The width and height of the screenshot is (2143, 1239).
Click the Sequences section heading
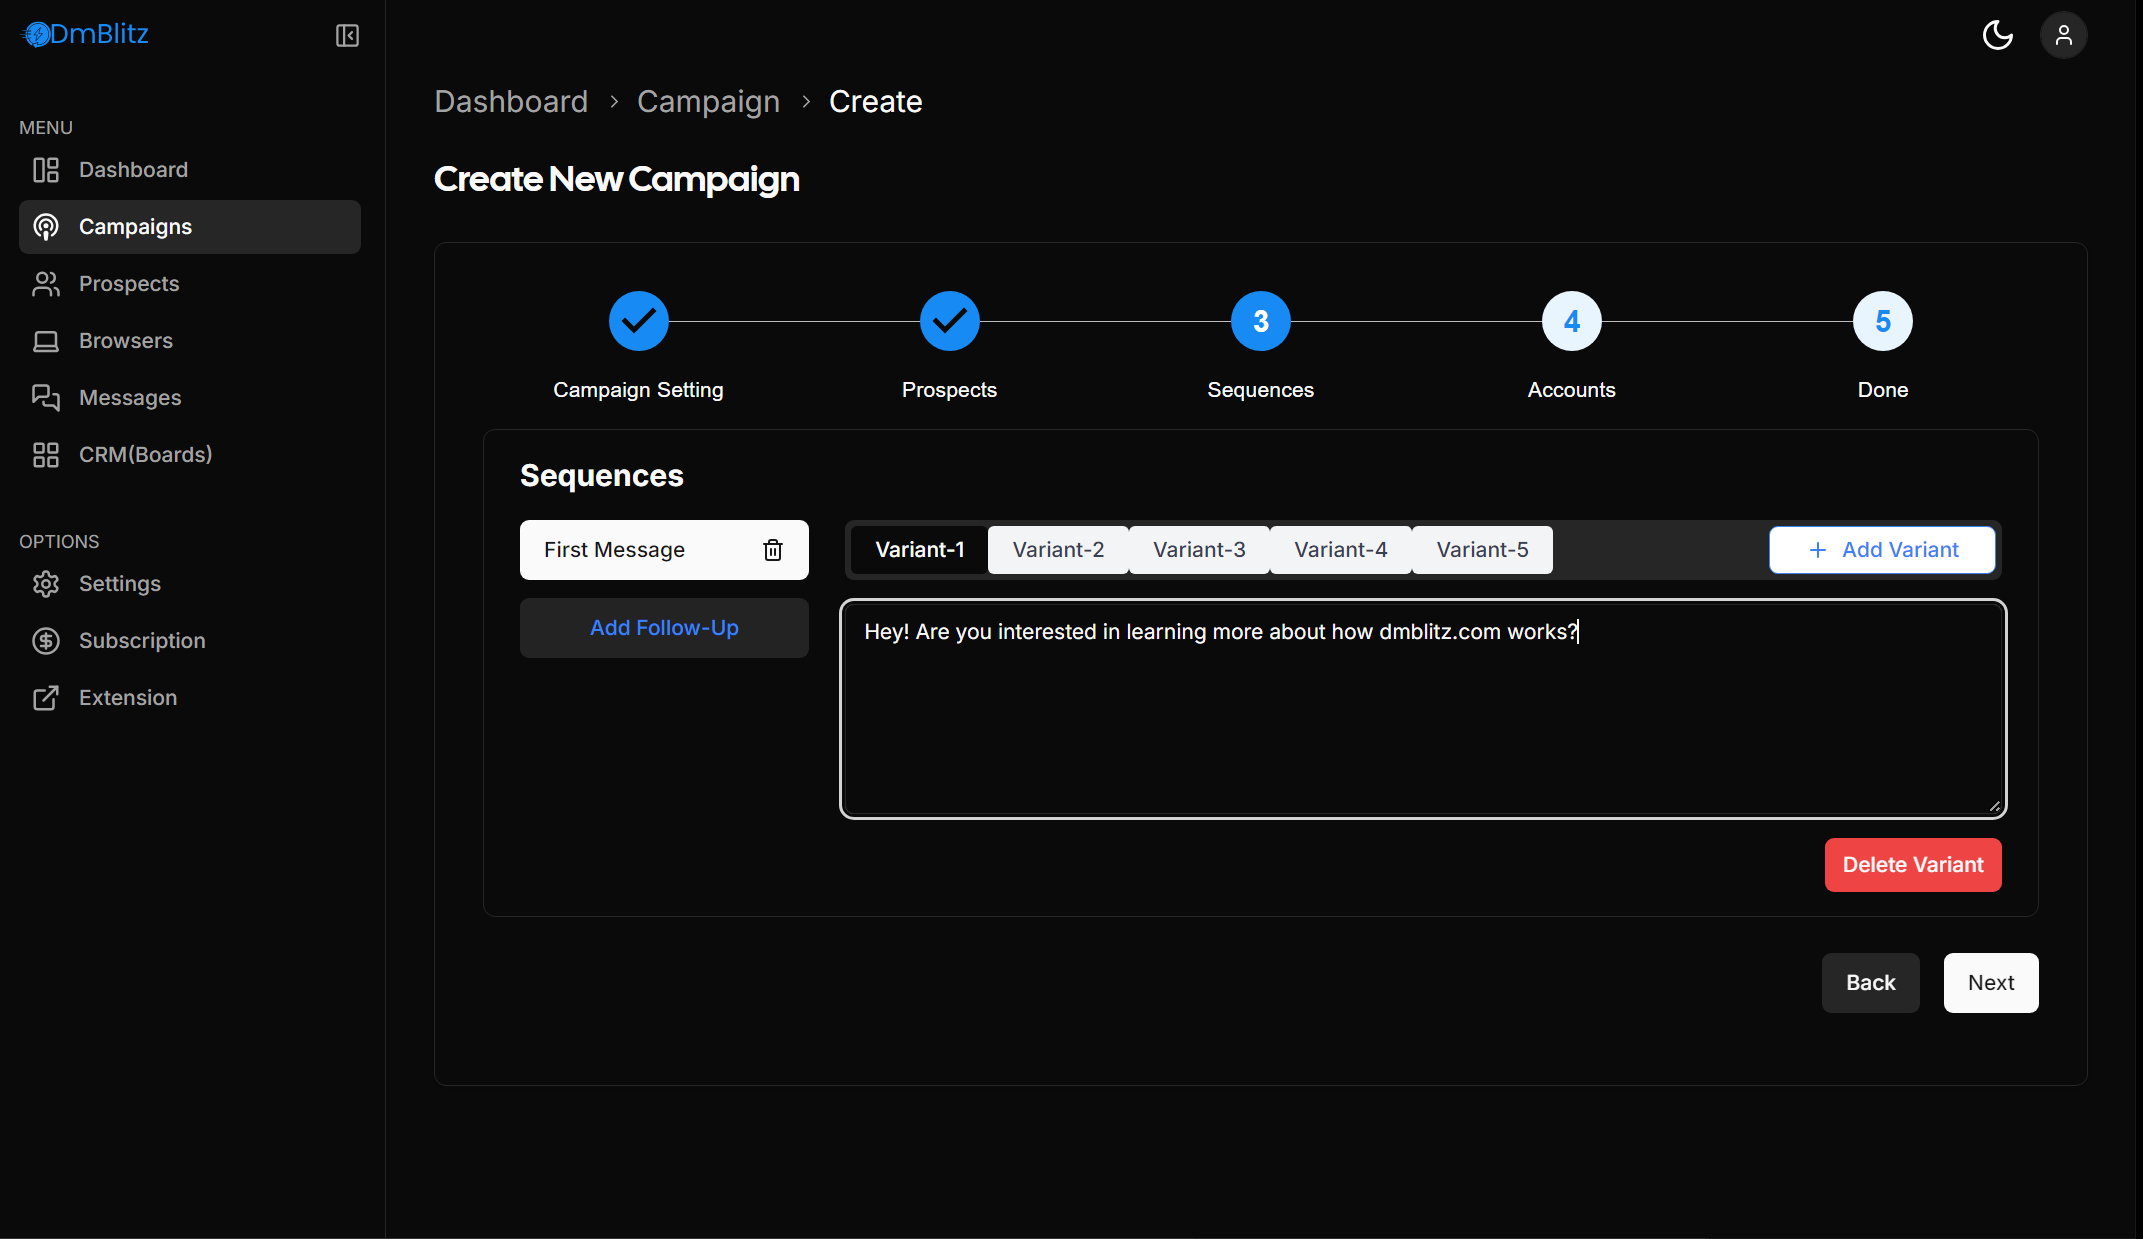601,476
